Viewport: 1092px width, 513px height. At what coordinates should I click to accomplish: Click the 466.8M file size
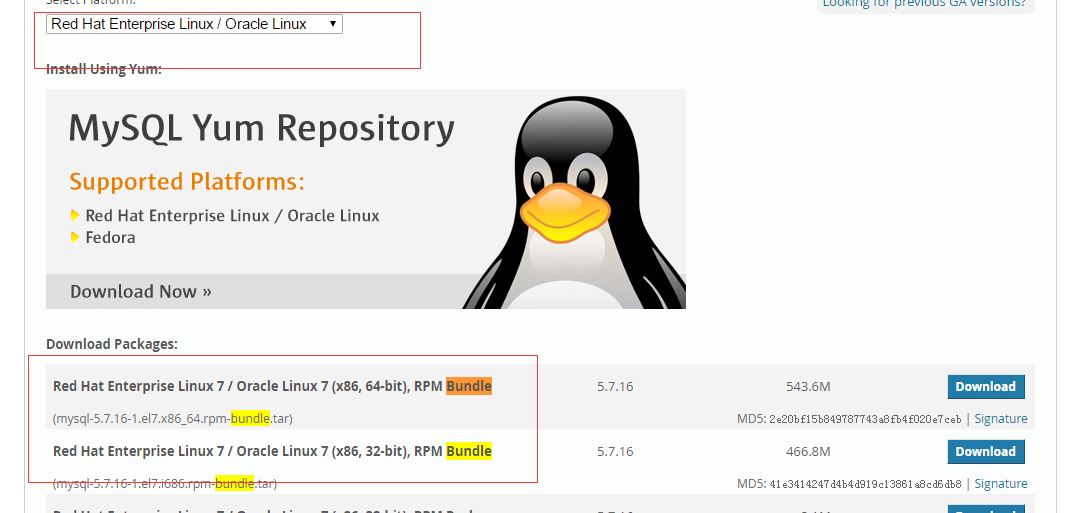pyautogui.click(x=808, y=451)
